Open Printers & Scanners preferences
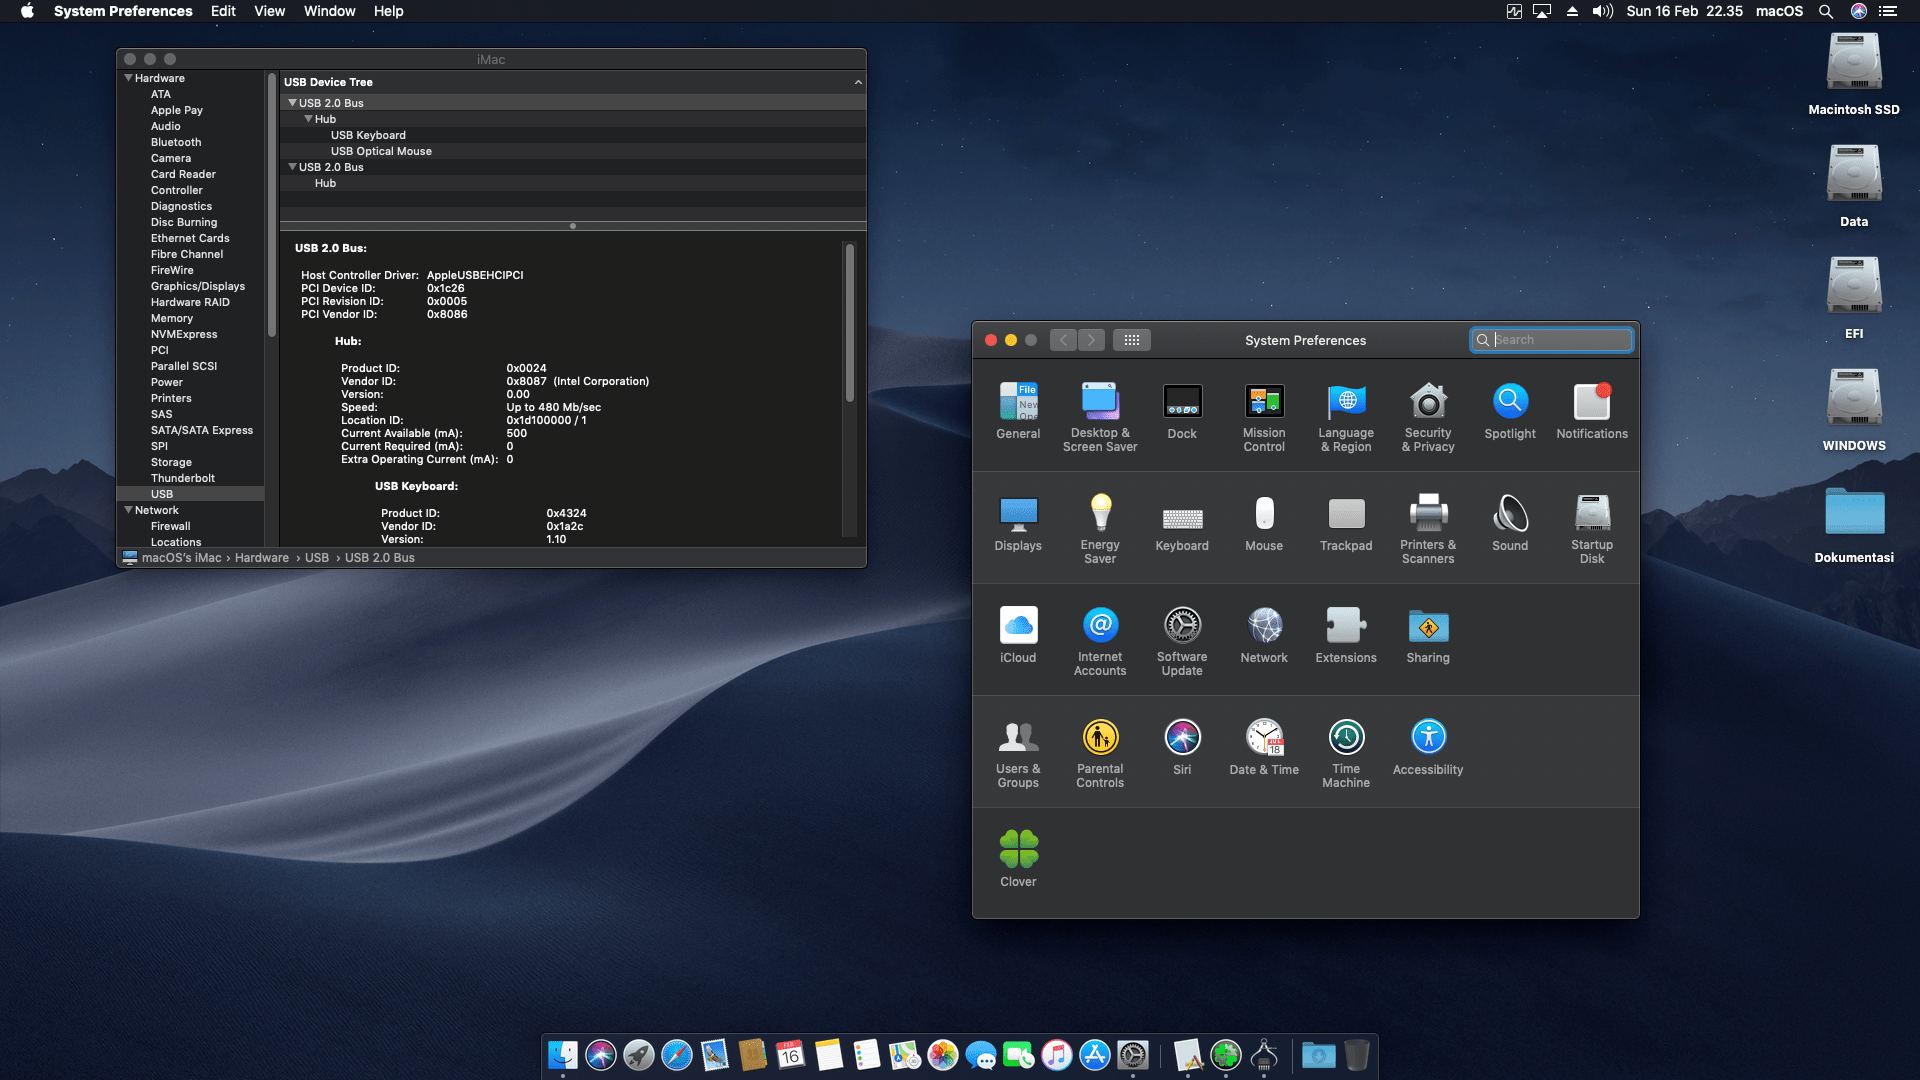This screenshot has width=1920, height=1080. tap(1428, 529)
